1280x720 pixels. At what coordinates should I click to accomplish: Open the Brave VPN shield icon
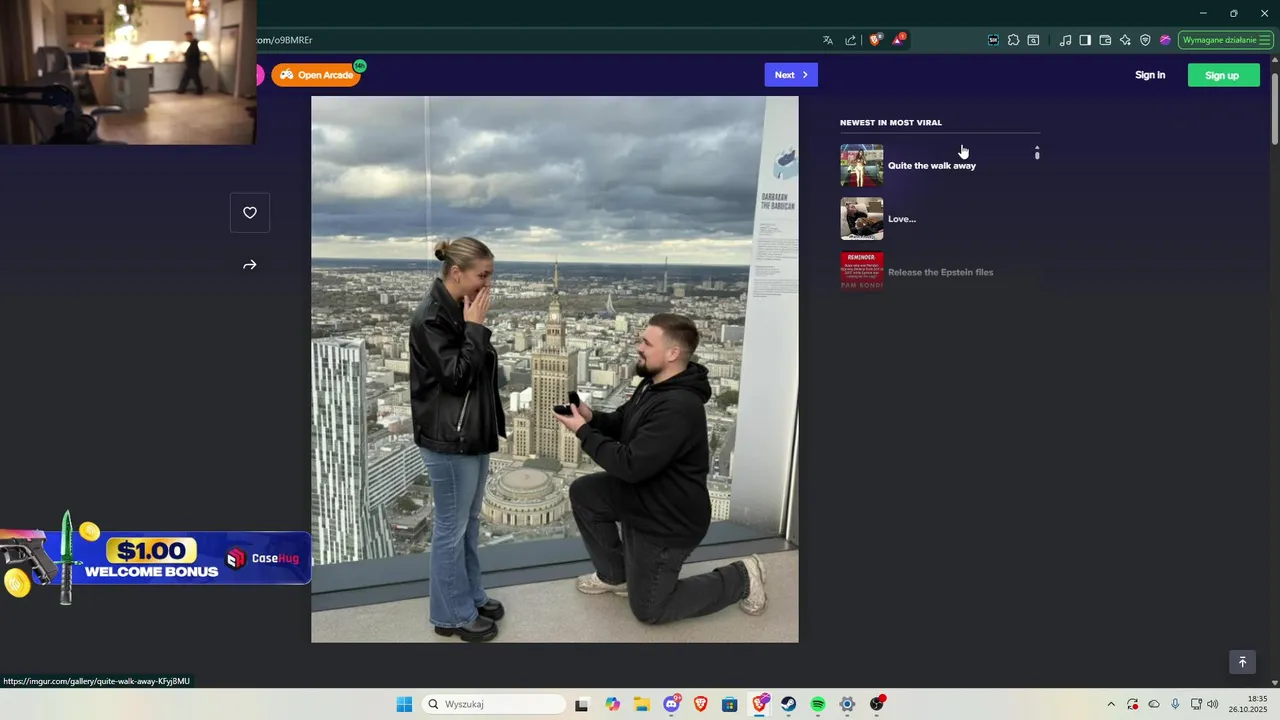click(x=1145, y=40)
